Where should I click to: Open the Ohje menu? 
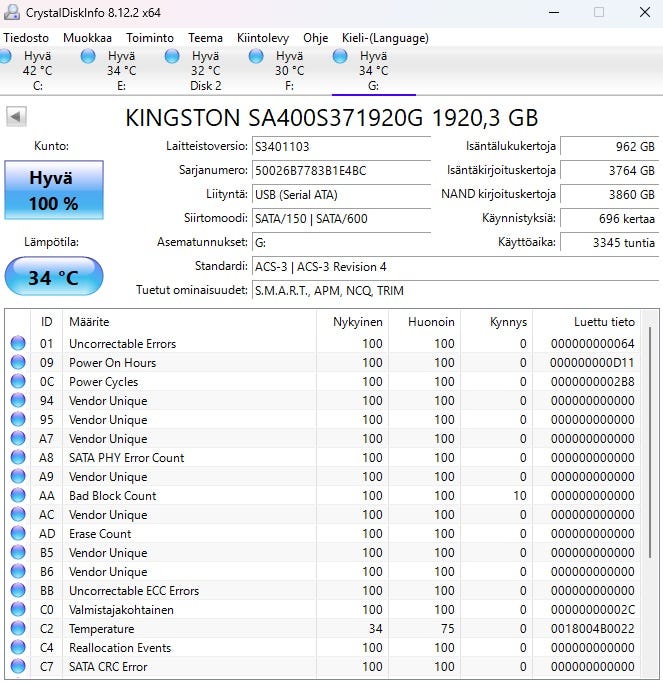[x=315, y=38]
